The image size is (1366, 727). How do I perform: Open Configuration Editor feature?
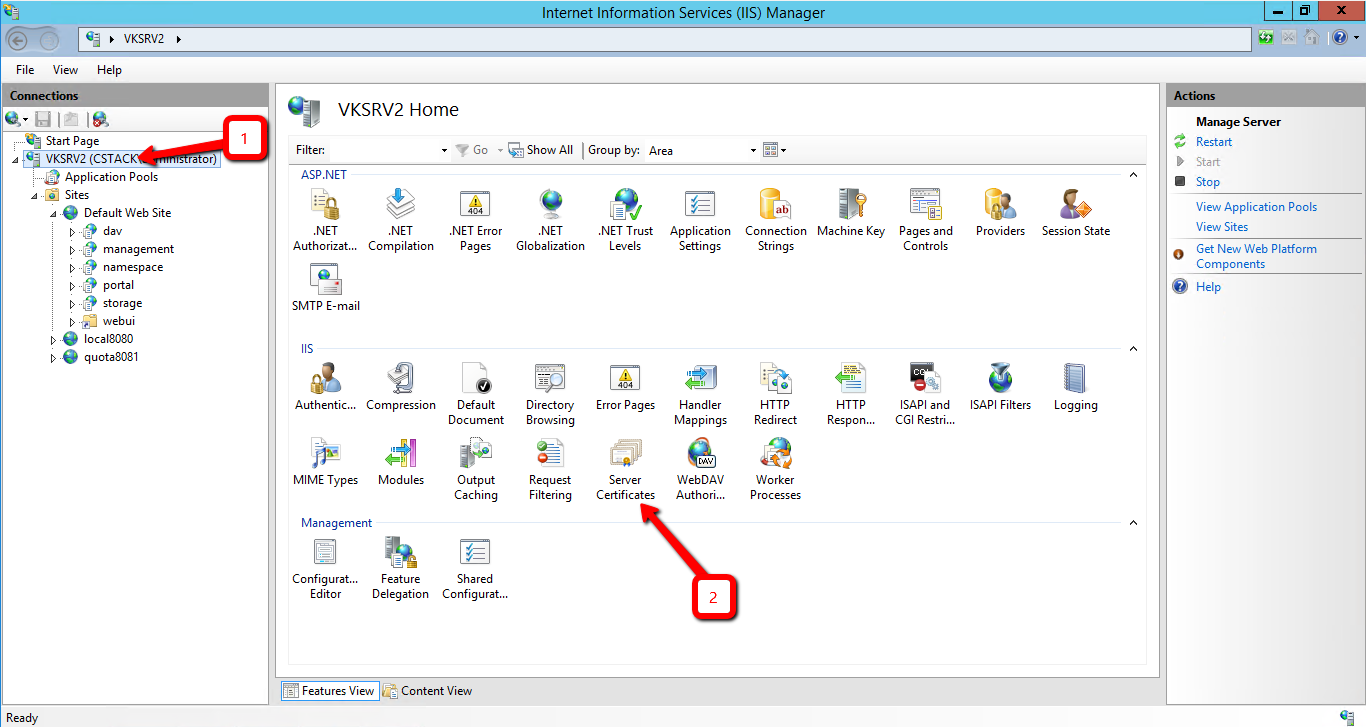click(x=325, y=568)
